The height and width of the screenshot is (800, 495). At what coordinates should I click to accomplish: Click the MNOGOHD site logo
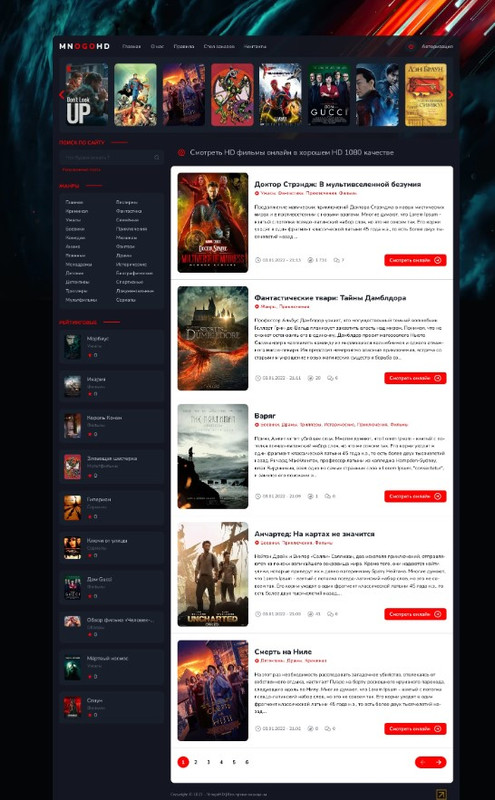click(x=84, y=46)
